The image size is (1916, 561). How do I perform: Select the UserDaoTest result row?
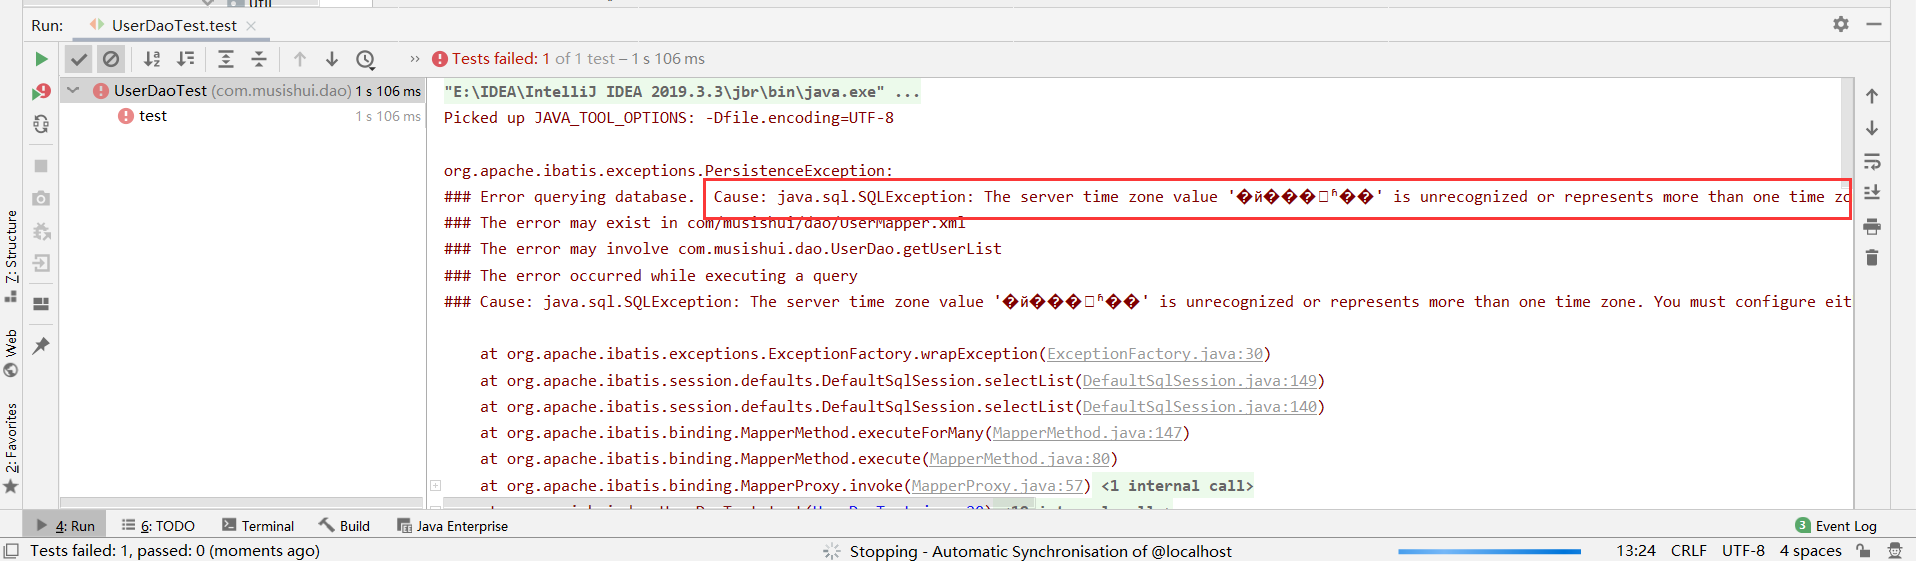[x=242, y=90]
